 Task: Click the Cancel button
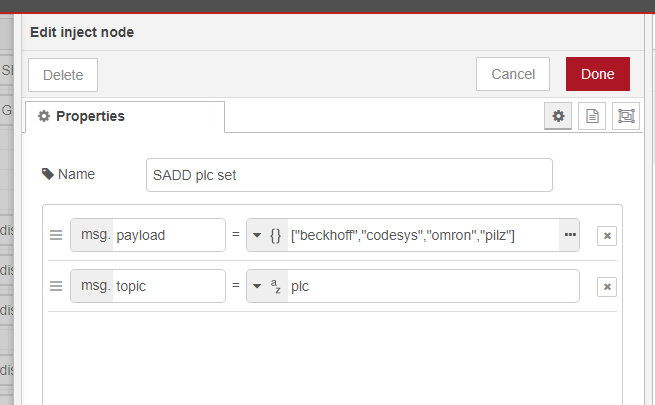click(x=513, y=74)
